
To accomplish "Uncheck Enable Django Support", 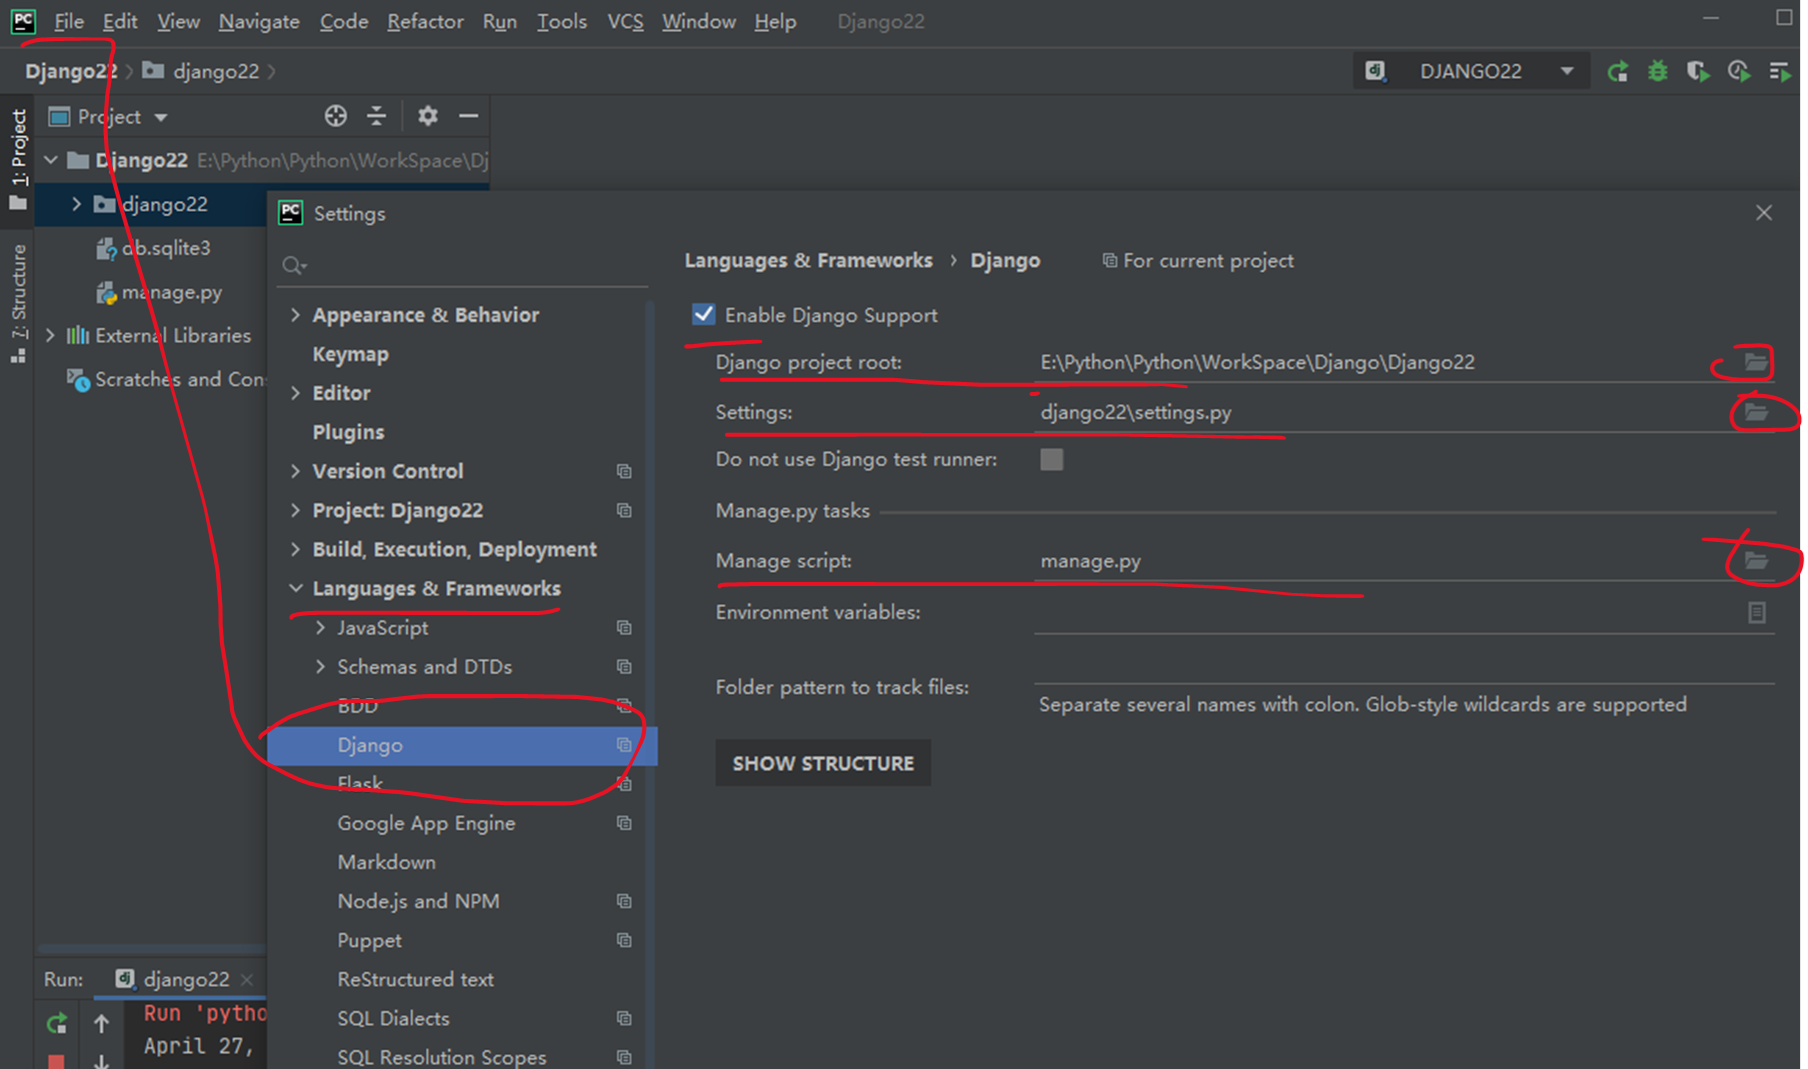I will pos(704,315).
